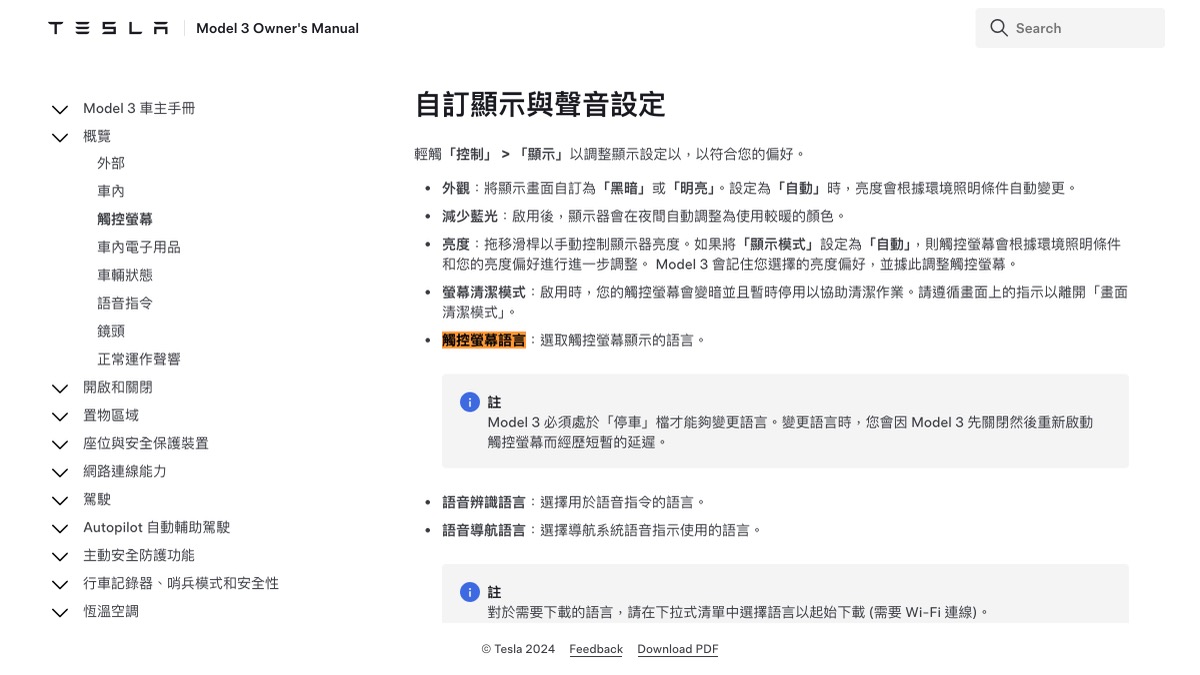Expand the 開啟和關閉 section chevron
Viewport: 1200px width, 675px height.
point(60,388)
